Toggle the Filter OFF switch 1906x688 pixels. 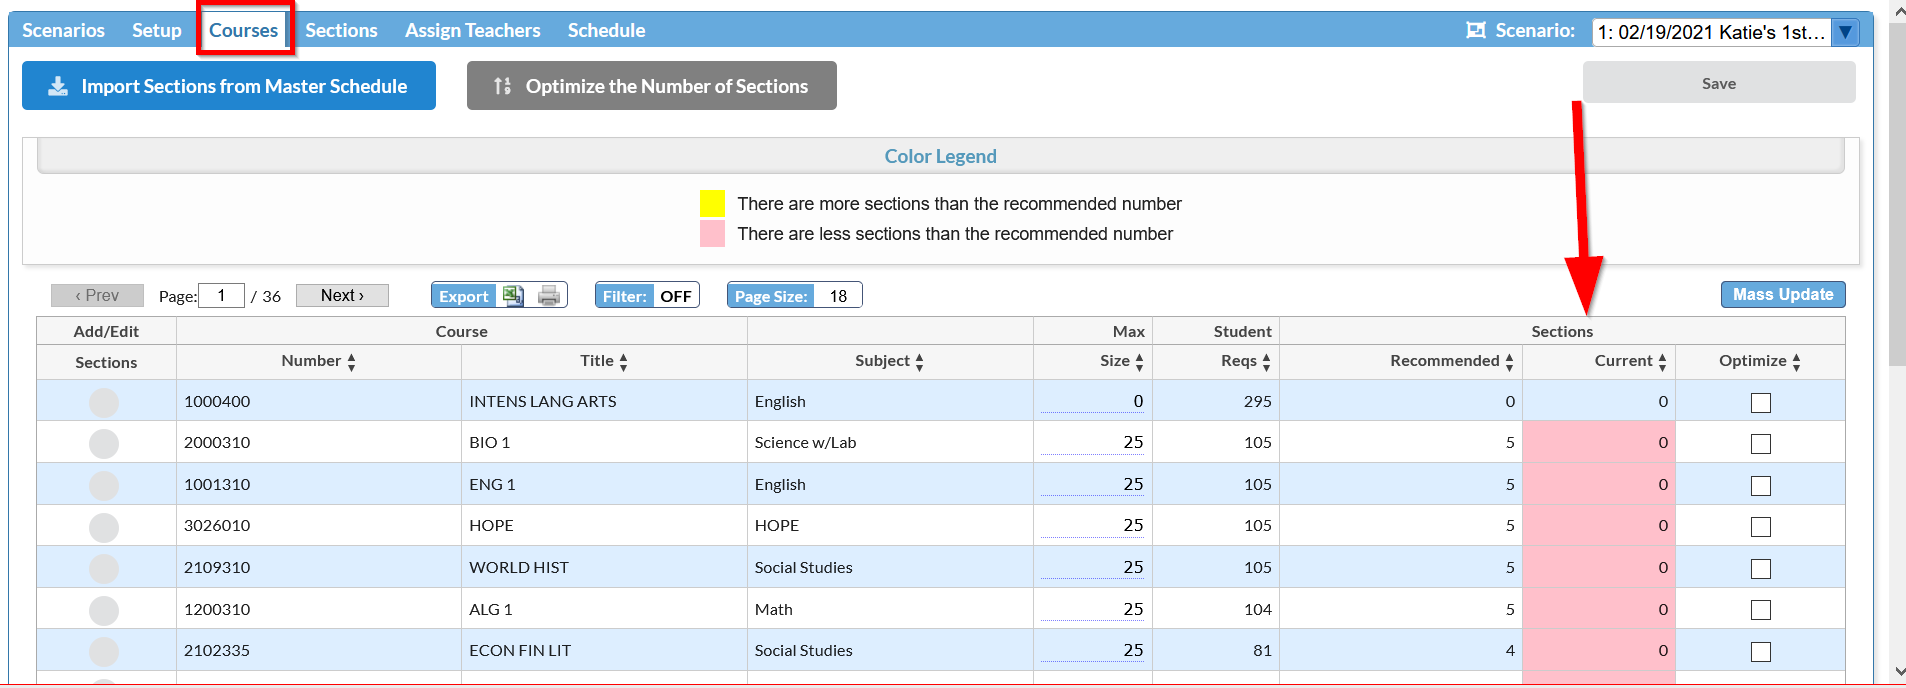point(675,296)
